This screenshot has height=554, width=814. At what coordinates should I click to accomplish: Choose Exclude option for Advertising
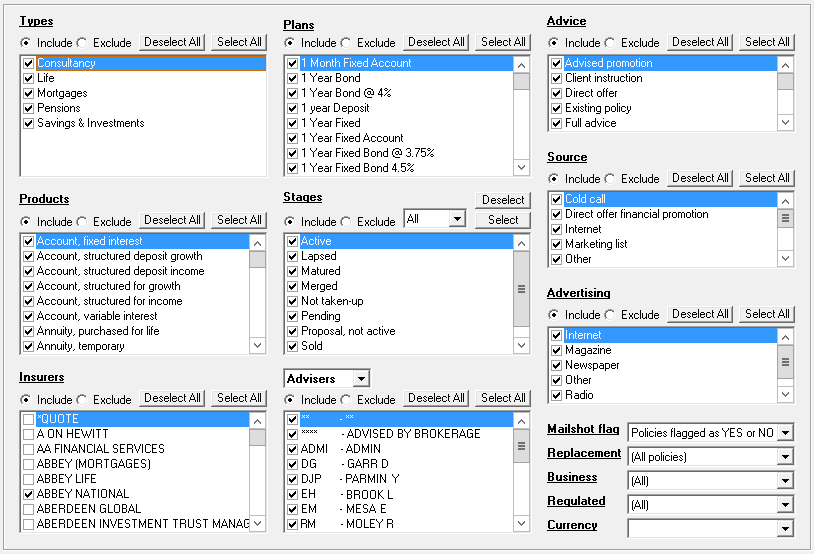coord(610,315)
